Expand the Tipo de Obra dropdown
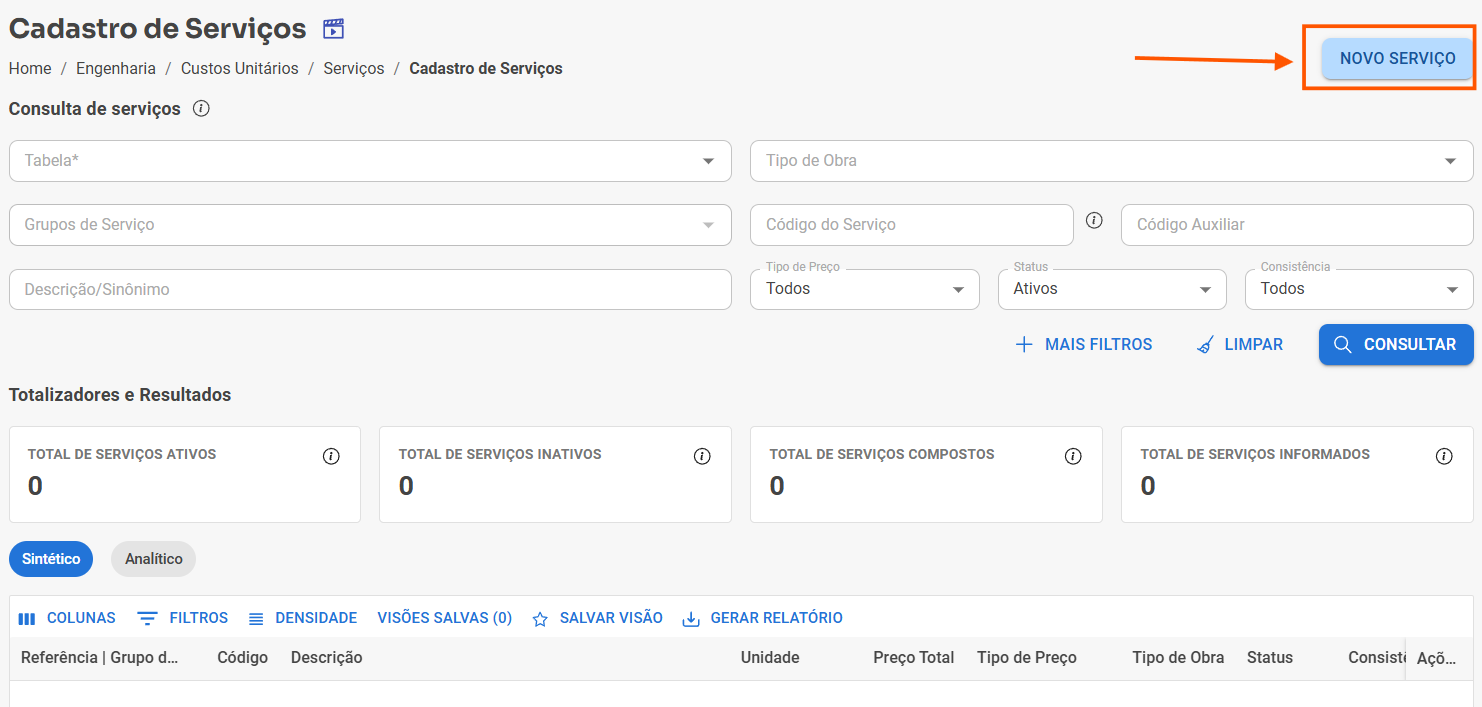Image resolution: width=1482 pixels, height=707 pixels. 1450,161
